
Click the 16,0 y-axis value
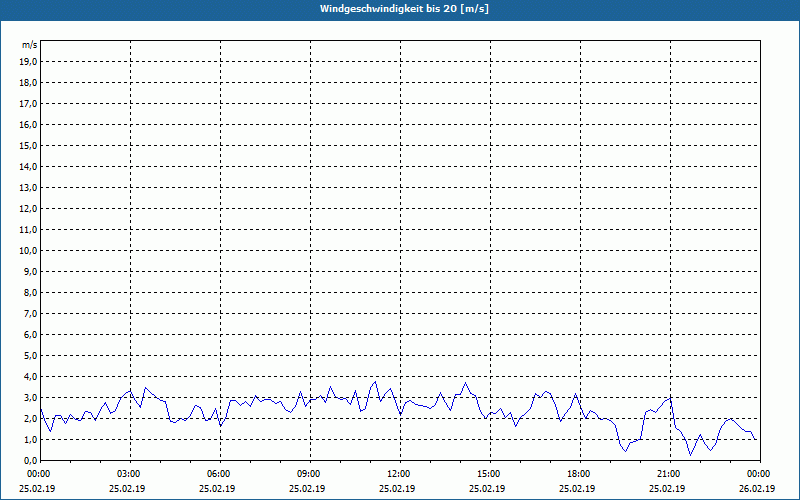[28, 124]
